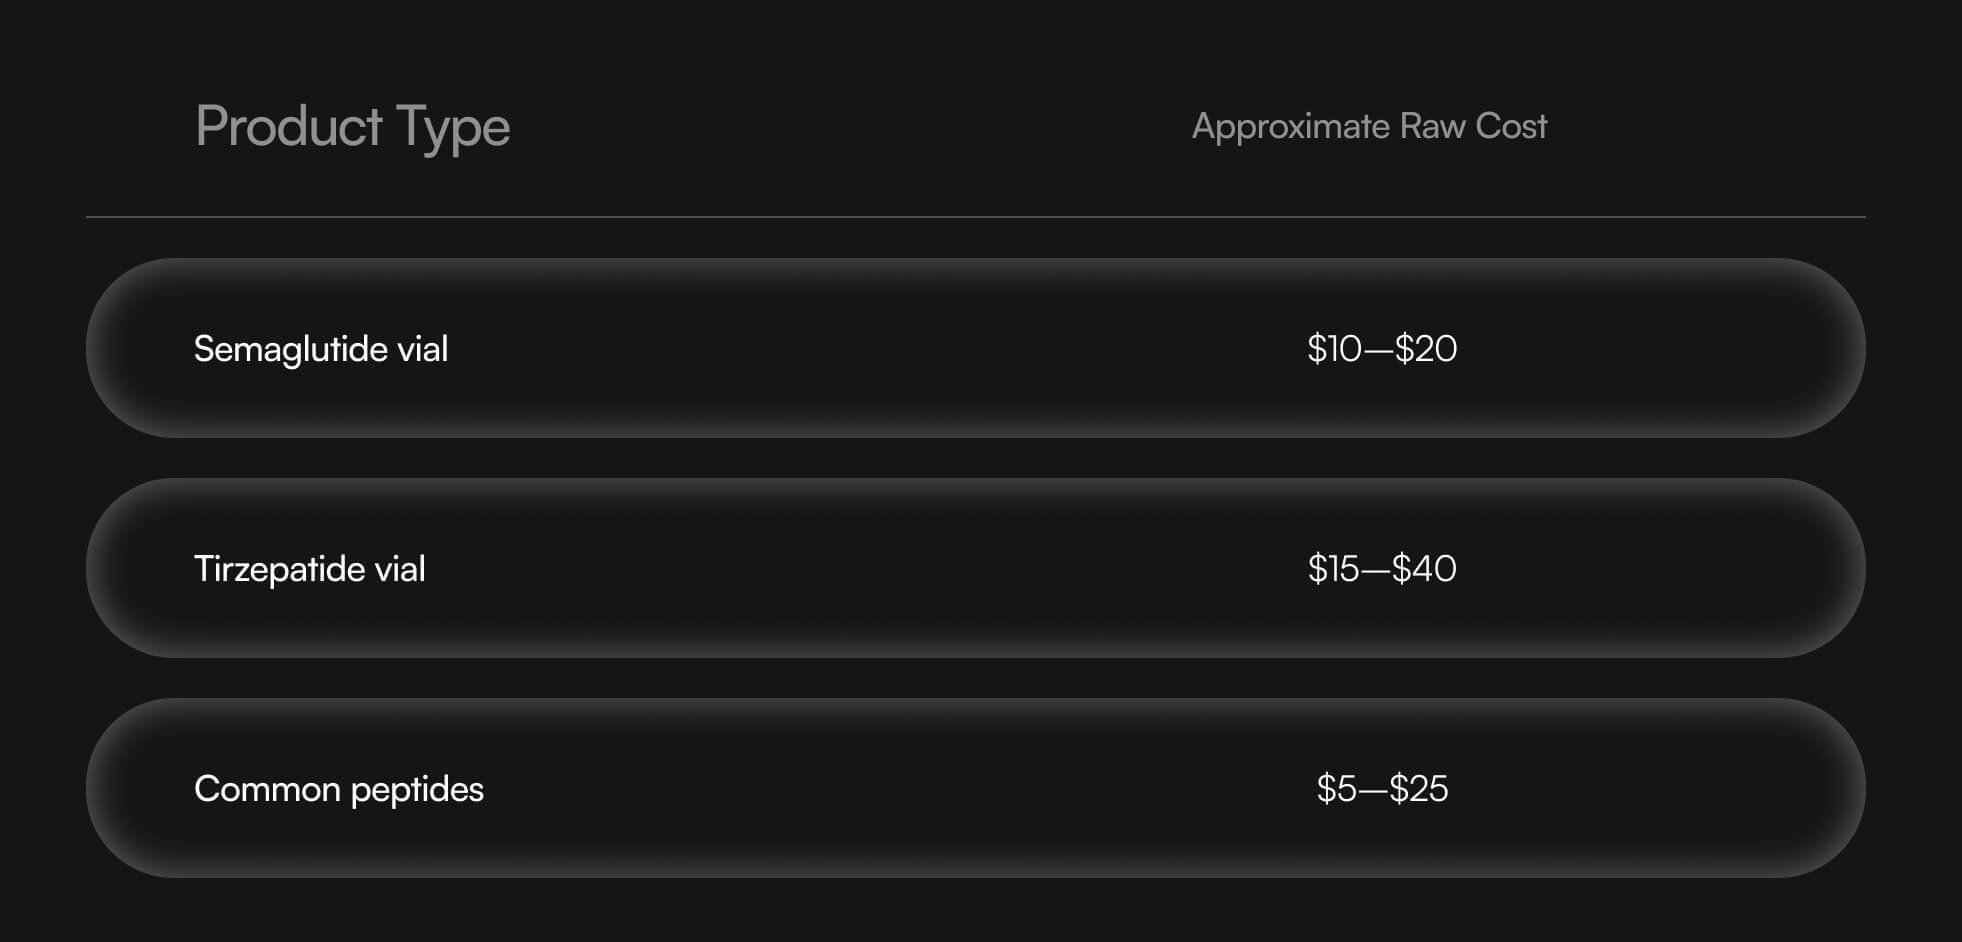This screenshot has height=942, width=1962.
Task: Click the $5—$25 price value
Action: (1382, 789)
